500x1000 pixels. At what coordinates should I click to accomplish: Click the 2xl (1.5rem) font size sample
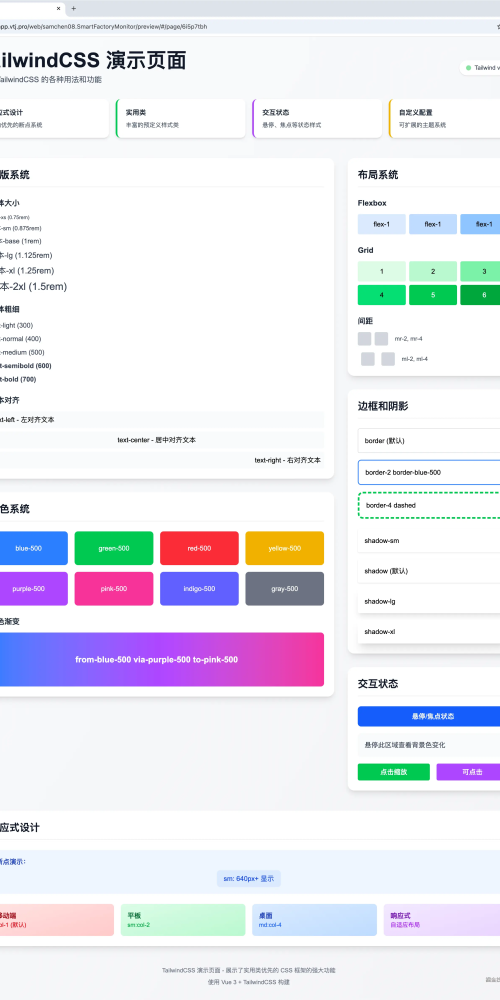pyautogui.click(x=33, y=286)
